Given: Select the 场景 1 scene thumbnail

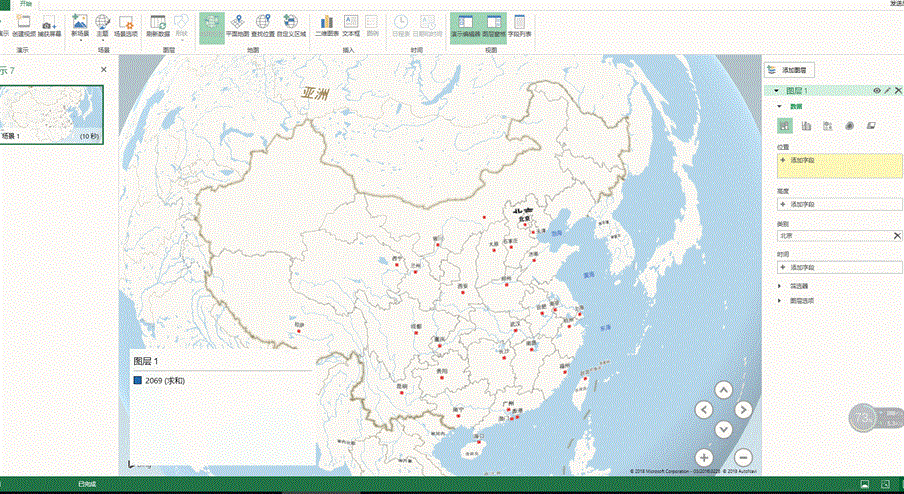Looking at the screenshot, I should pos(52,111).
